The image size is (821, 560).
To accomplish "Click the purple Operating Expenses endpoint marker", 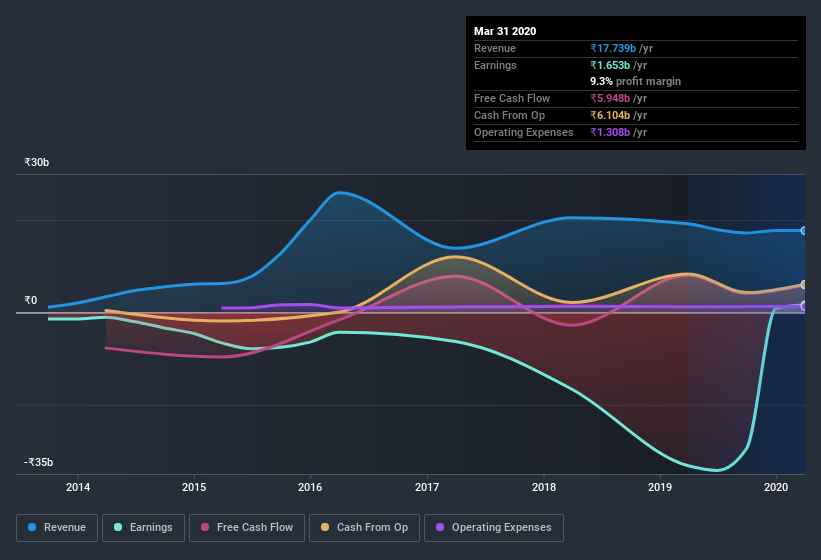I will (803, 306).
